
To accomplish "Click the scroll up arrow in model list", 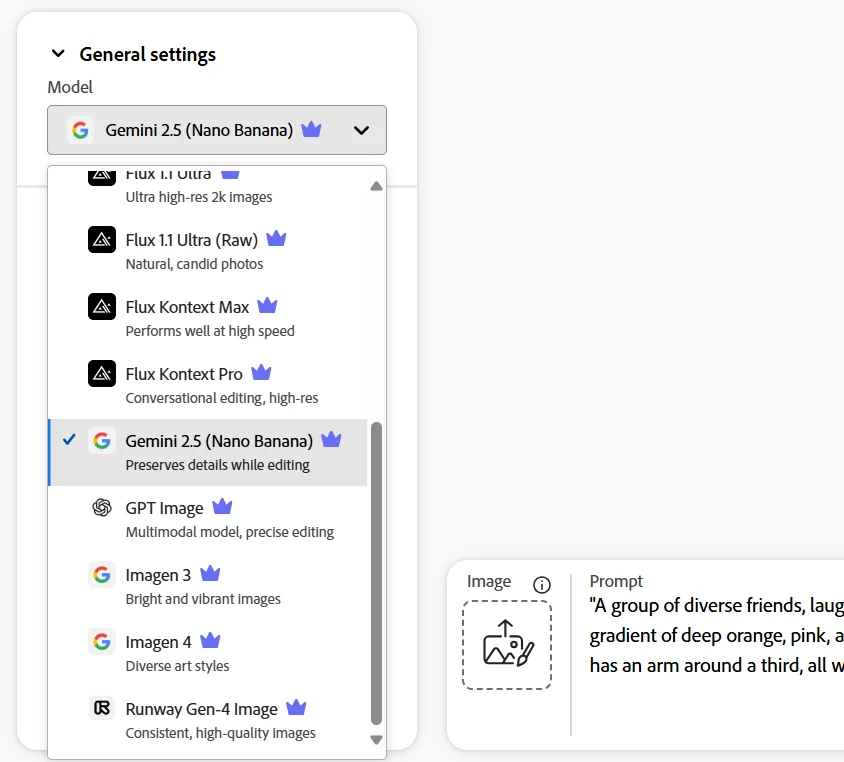I will pyautogui.click(x=376, y=186).
